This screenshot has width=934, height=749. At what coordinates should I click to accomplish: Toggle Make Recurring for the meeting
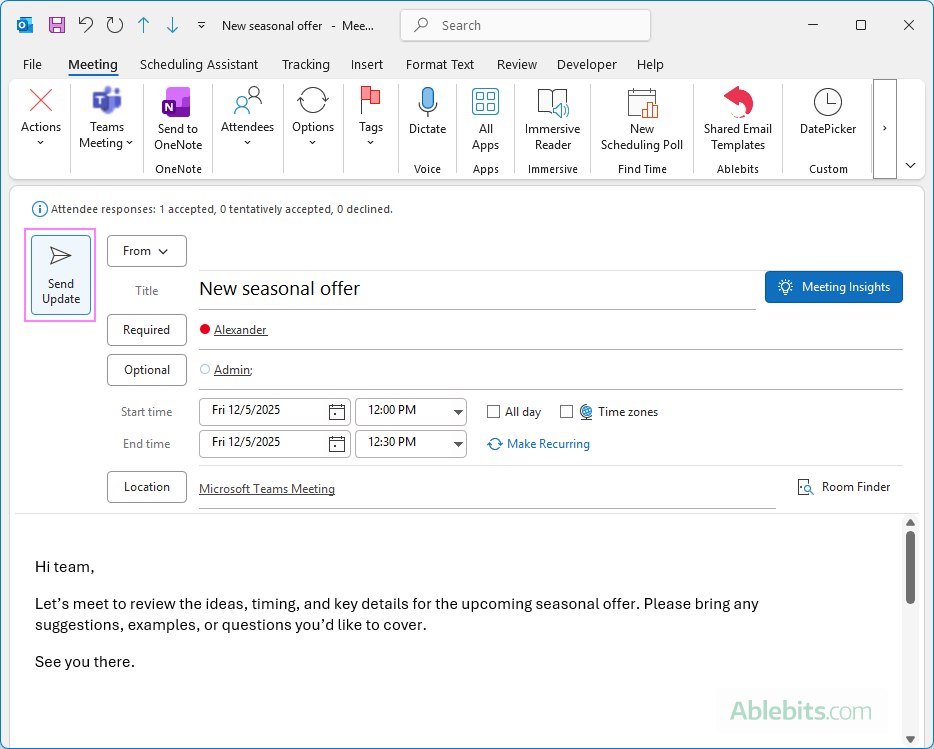point(538,443)
